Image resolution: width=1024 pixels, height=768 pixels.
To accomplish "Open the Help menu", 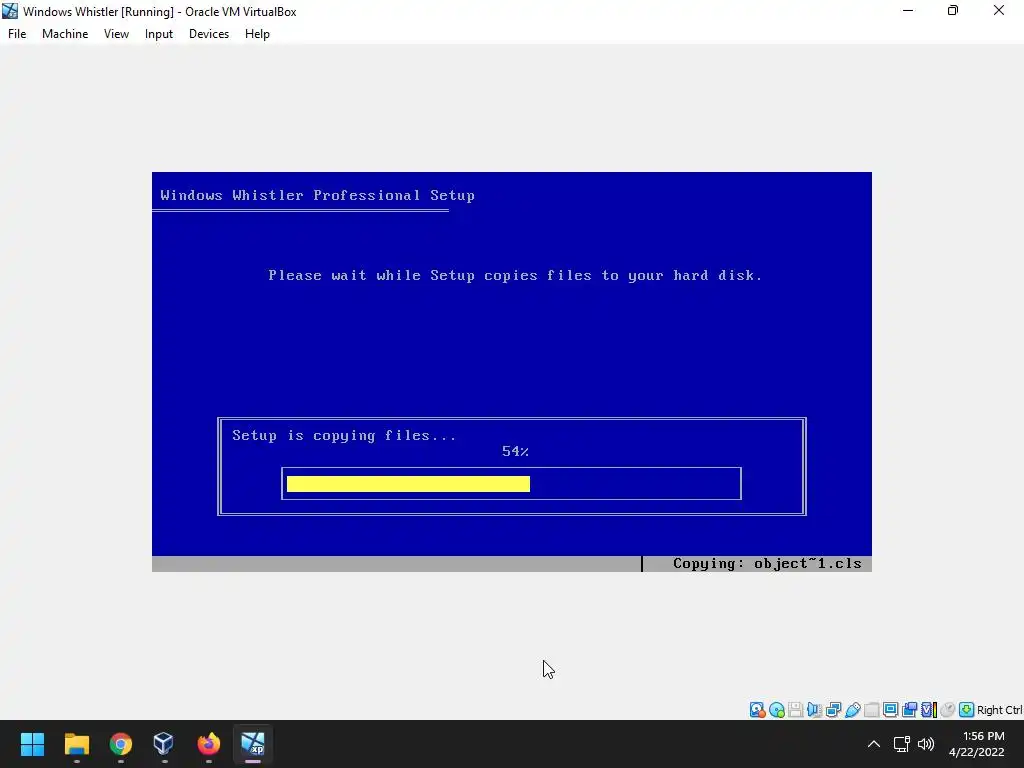I will pyautogui.click(x=257, y=34).
